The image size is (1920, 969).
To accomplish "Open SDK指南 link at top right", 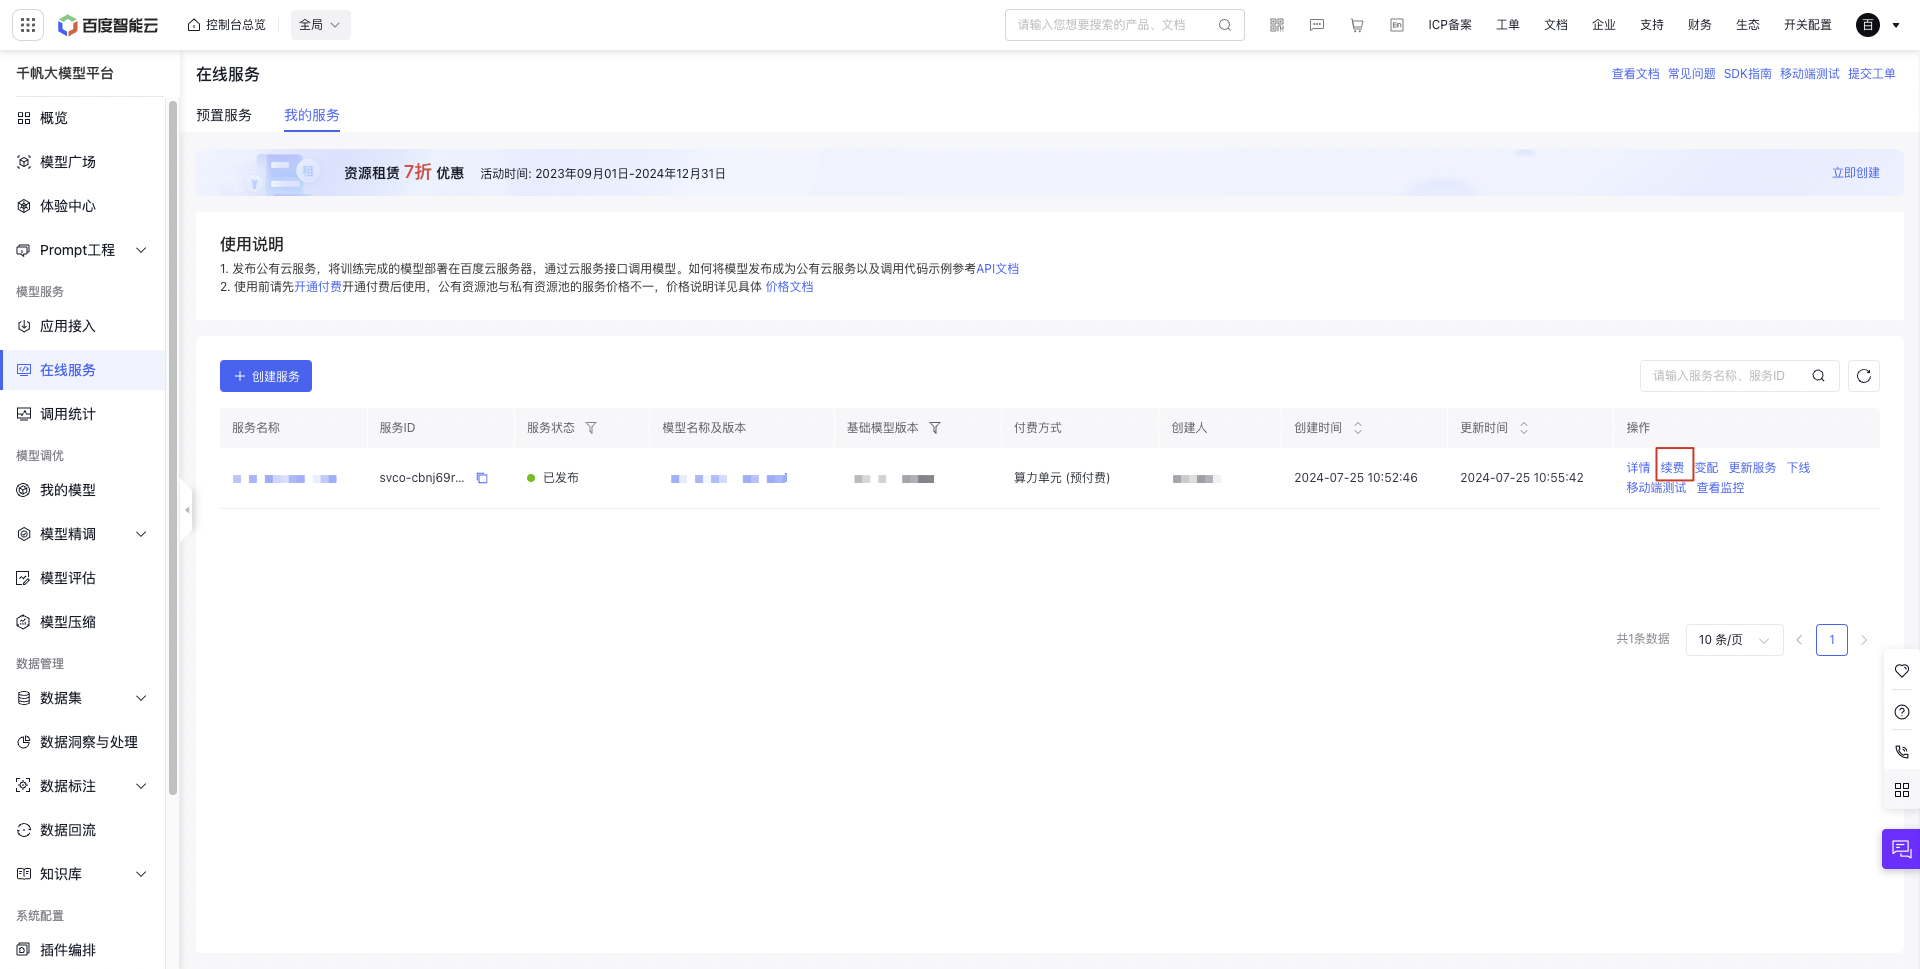I will click(x=1748, y=74).
